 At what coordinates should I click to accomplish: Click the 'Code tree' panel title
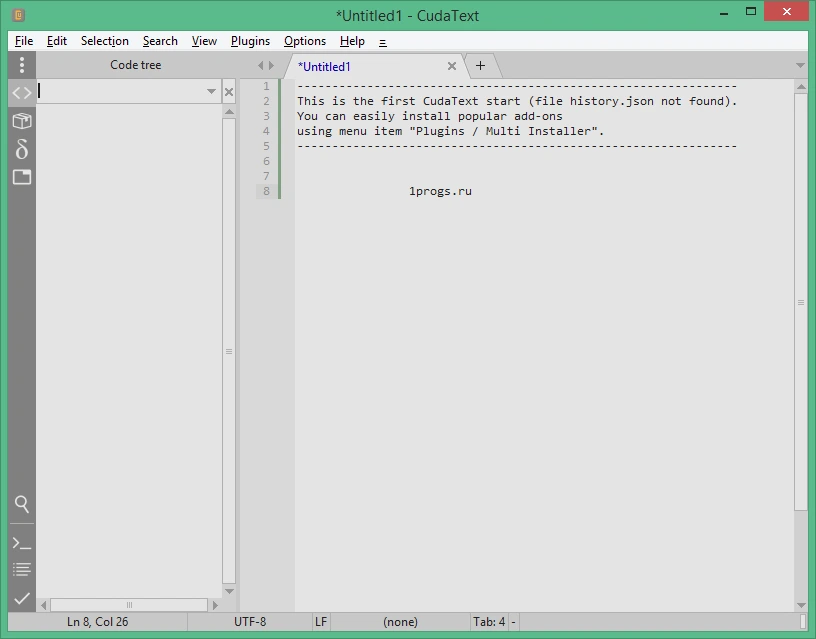tap(136, 65)
